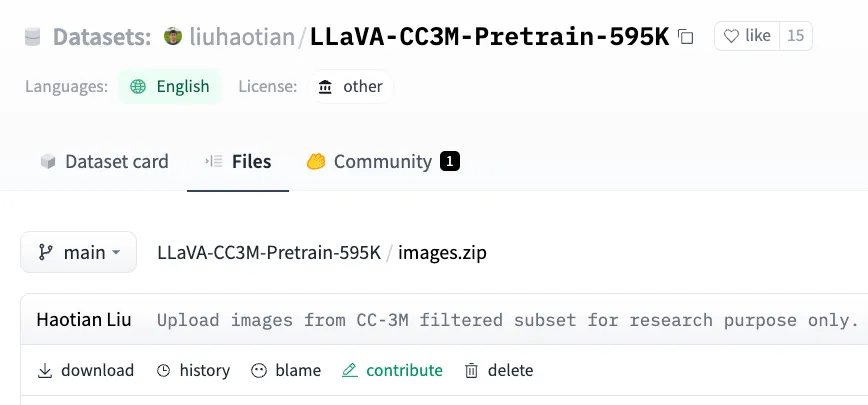The image size is (868, 405).
Task: Click the license bank icon
Action: 325,86
